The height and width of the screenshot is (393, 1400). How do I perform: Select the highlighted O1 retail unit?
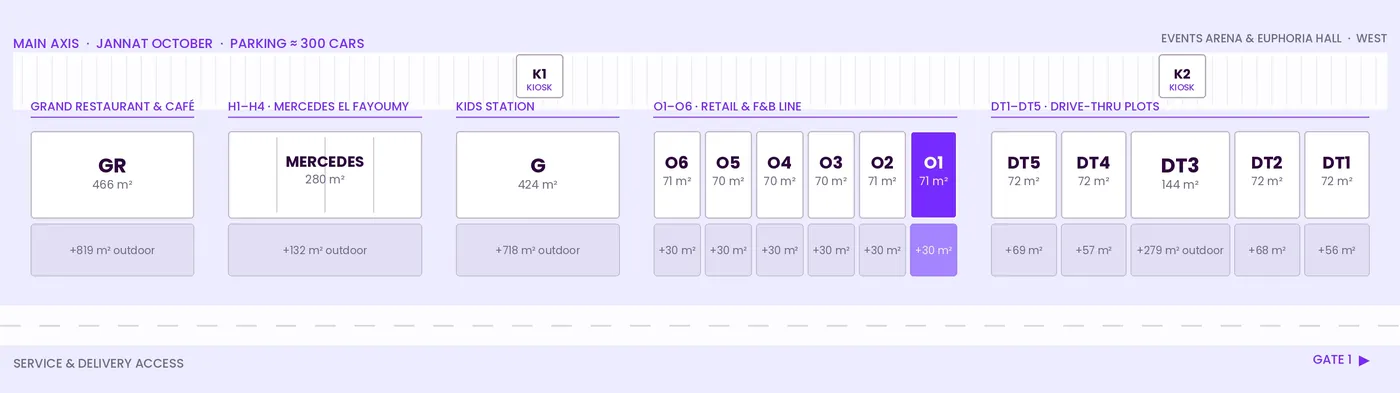[933, 175]
